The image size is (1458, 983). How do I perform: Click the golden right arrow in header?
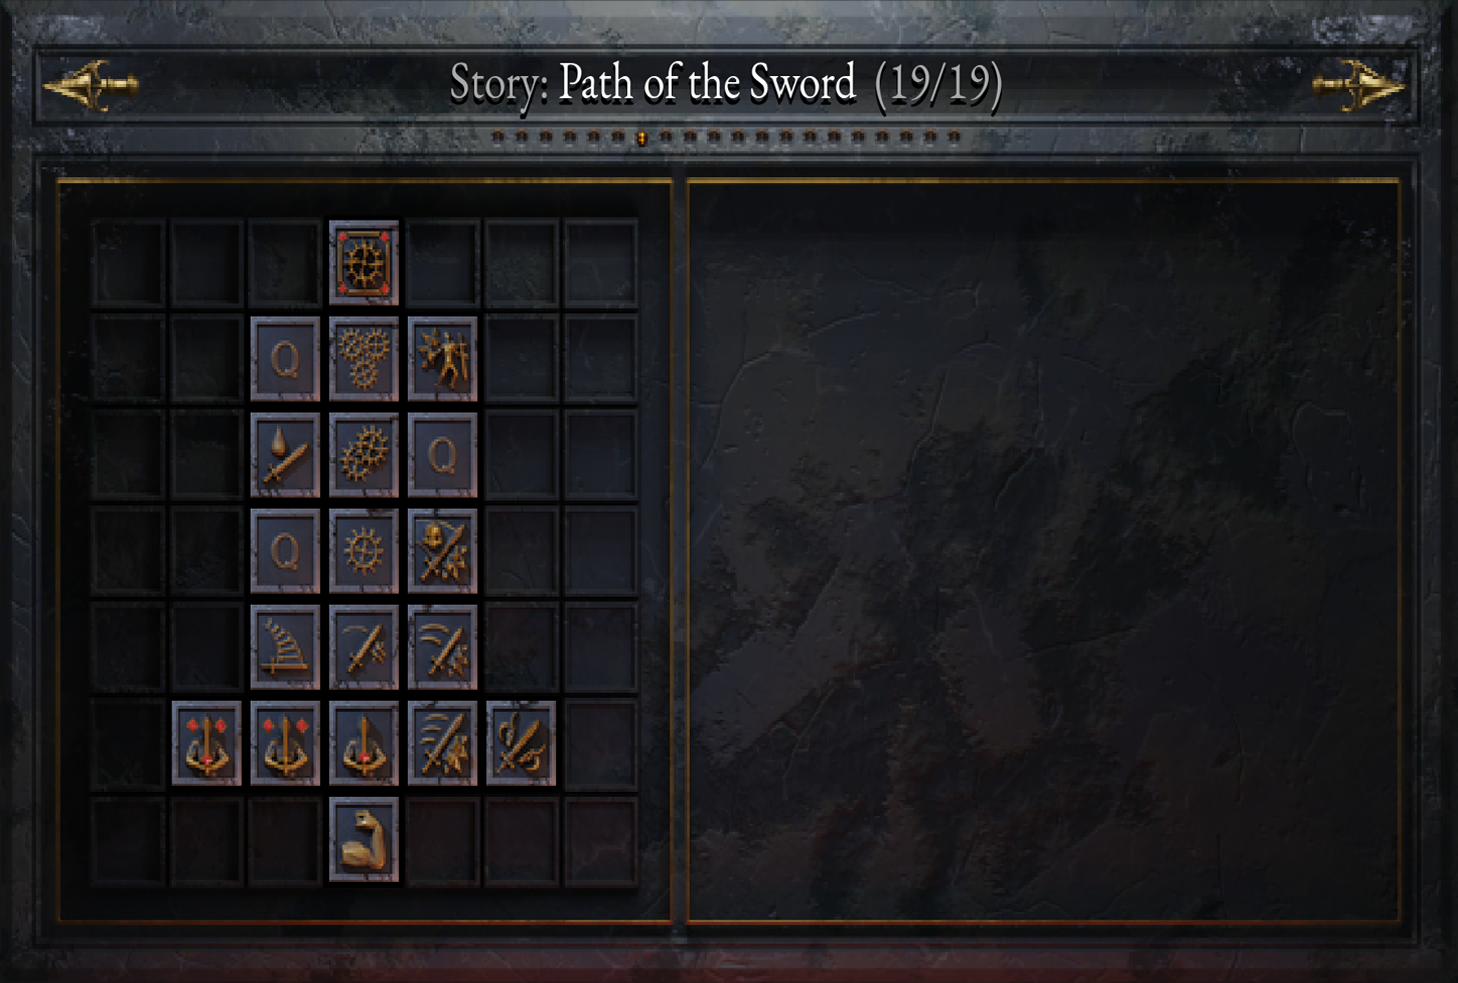point(1359,85)
